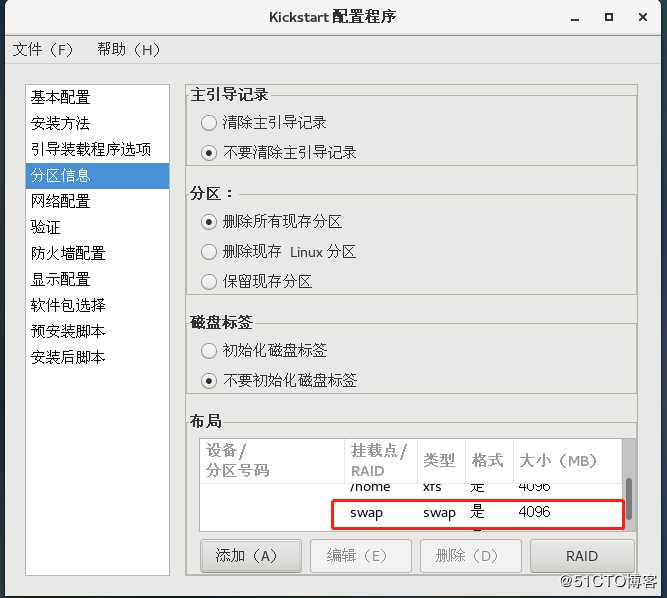
Task: Select 不要初始化磁盘标签 radio option
Action: (x=209, y=381)
